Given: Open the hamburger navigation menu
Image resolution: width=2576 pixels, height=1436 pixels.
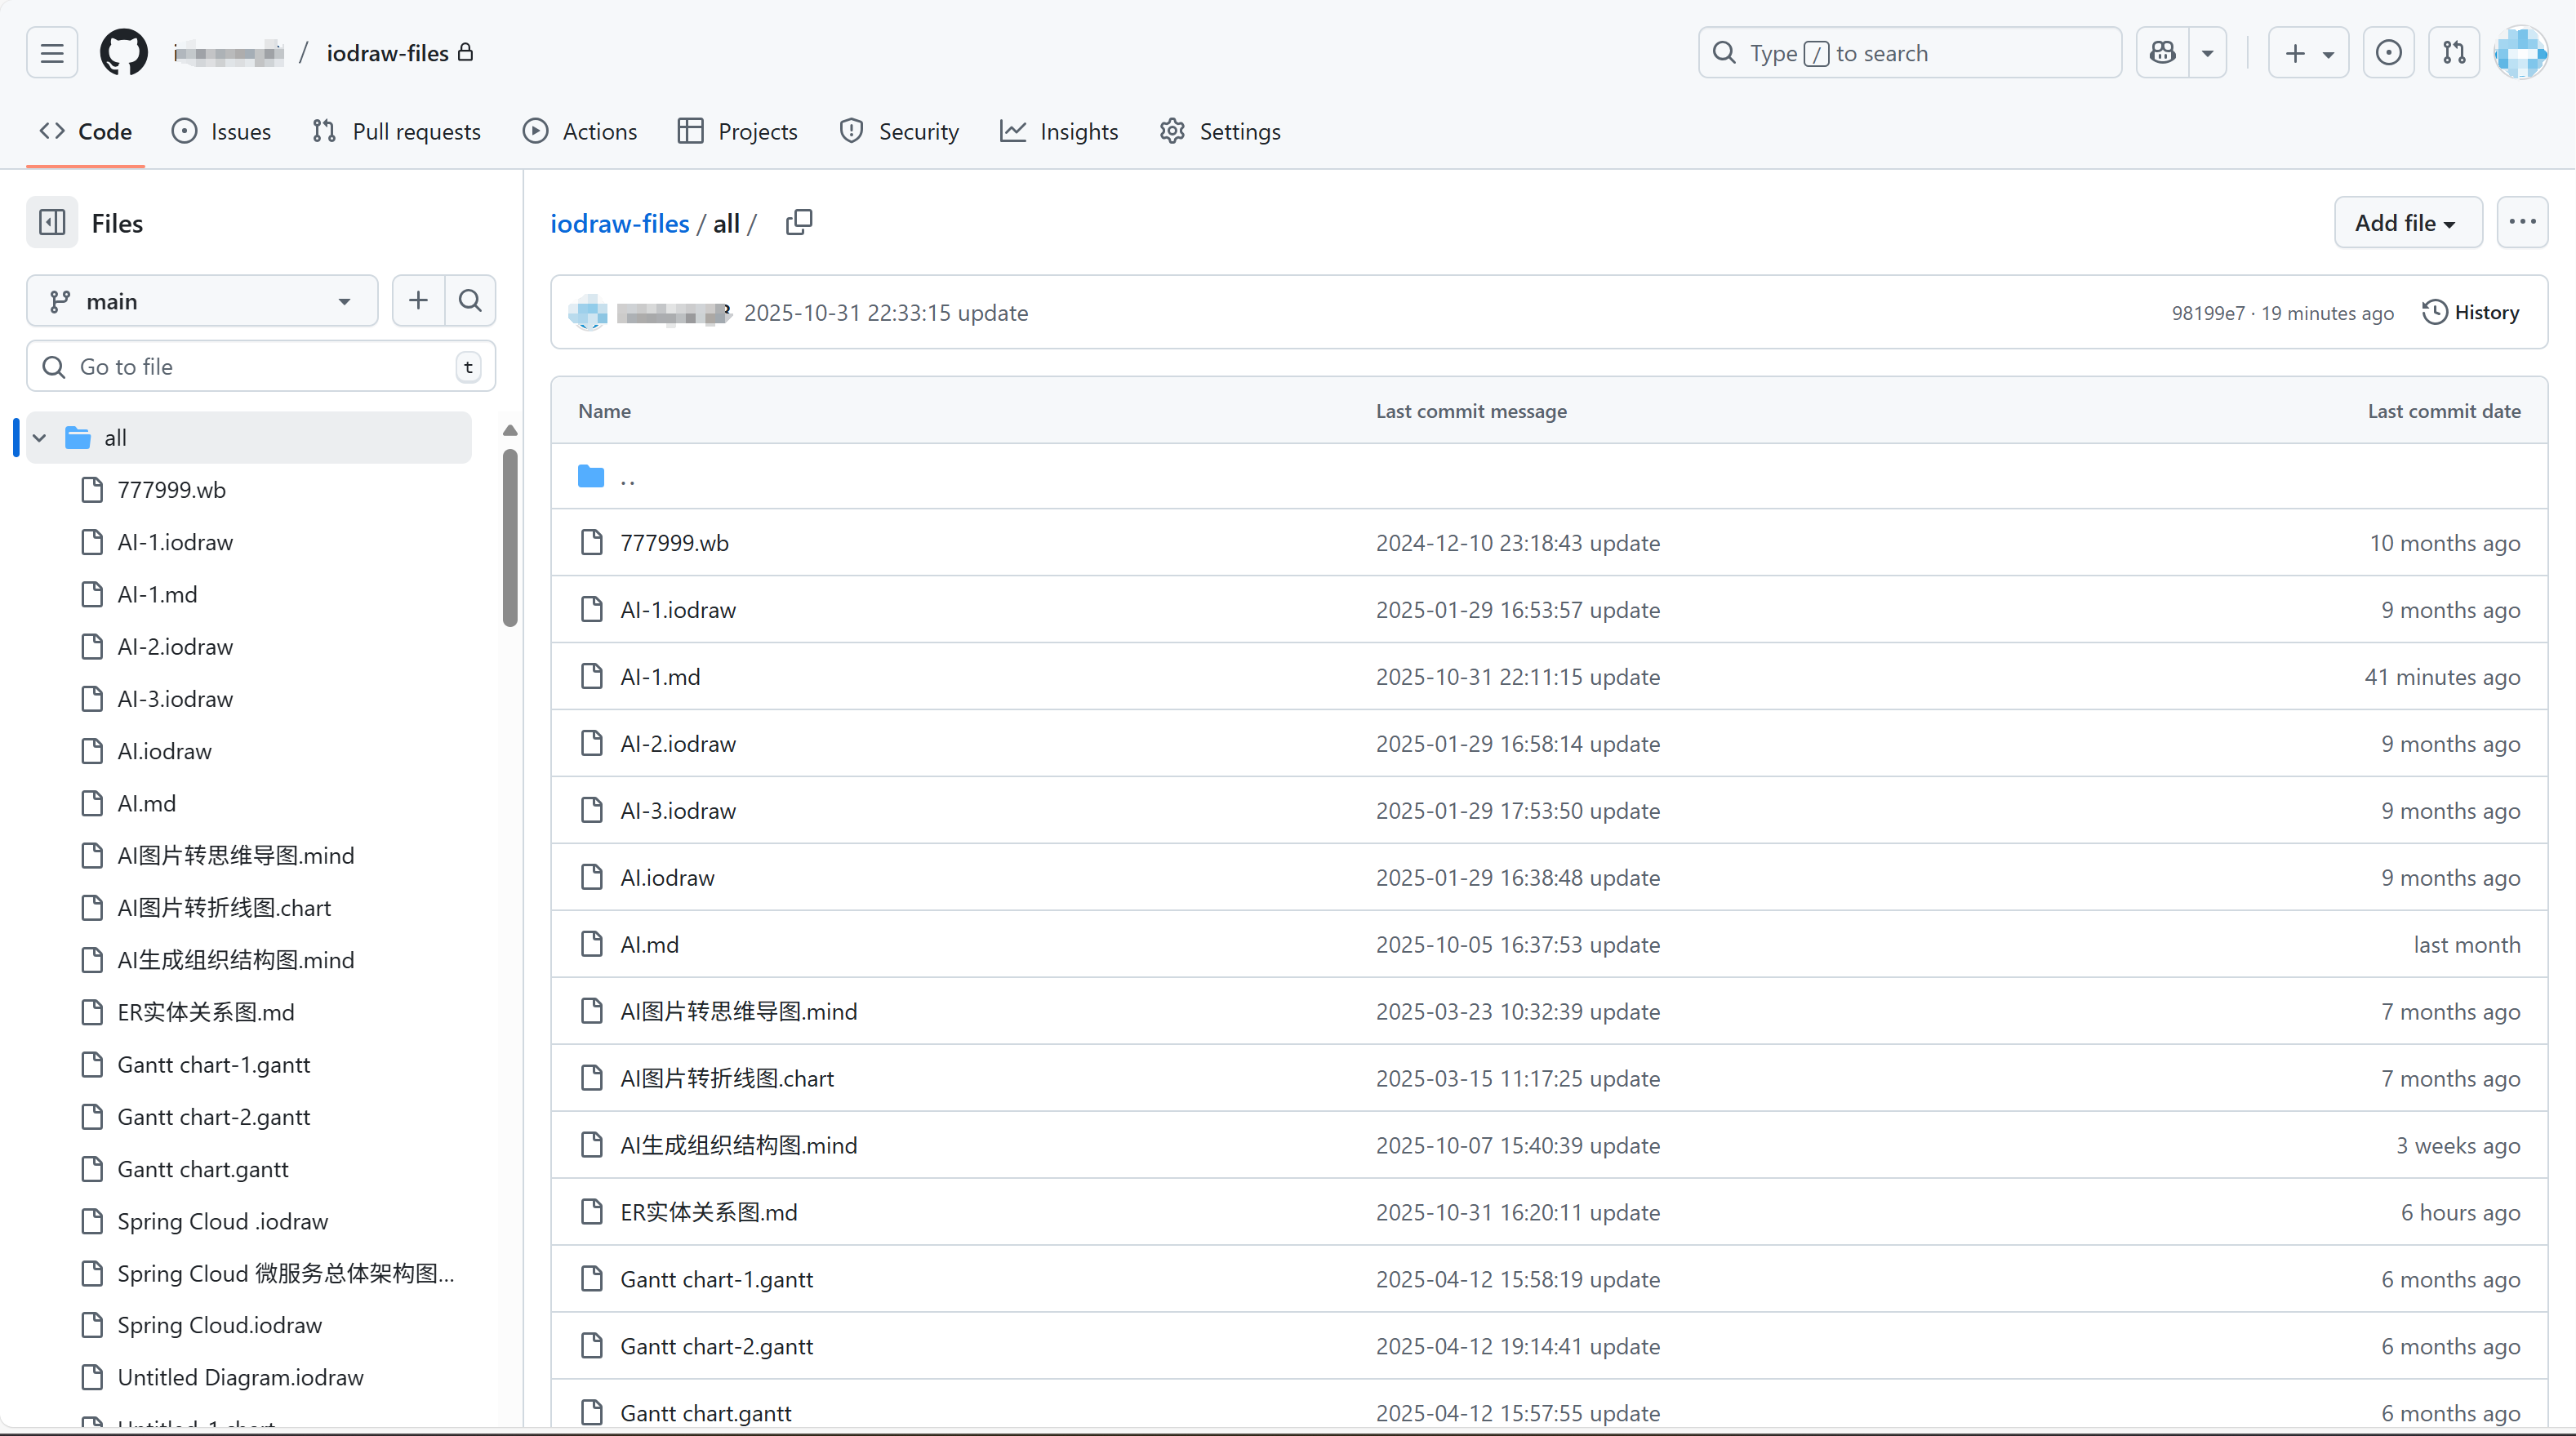Looking at the screenshot, I should tap(52, 53).
